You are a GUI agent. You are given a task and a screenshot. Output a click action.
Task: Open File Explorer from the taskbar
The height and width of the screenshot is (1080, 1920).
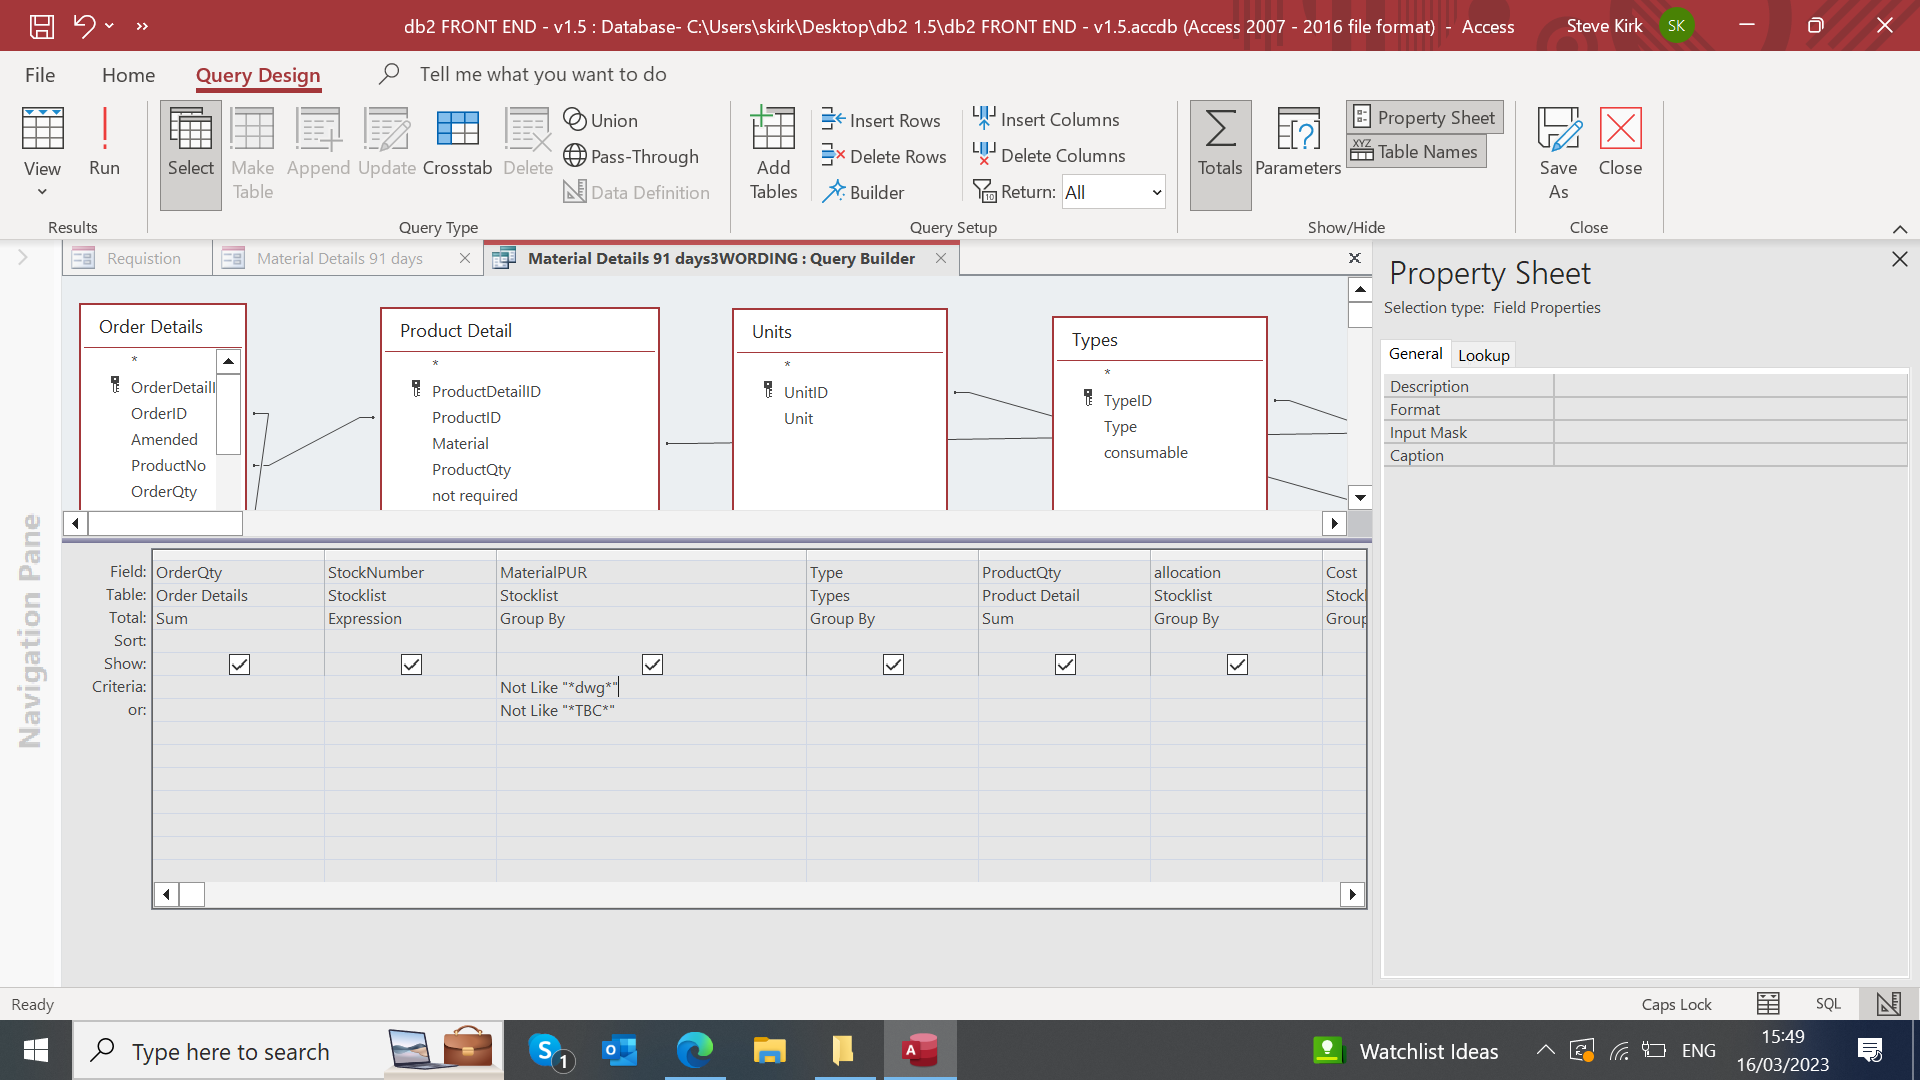770,1050
